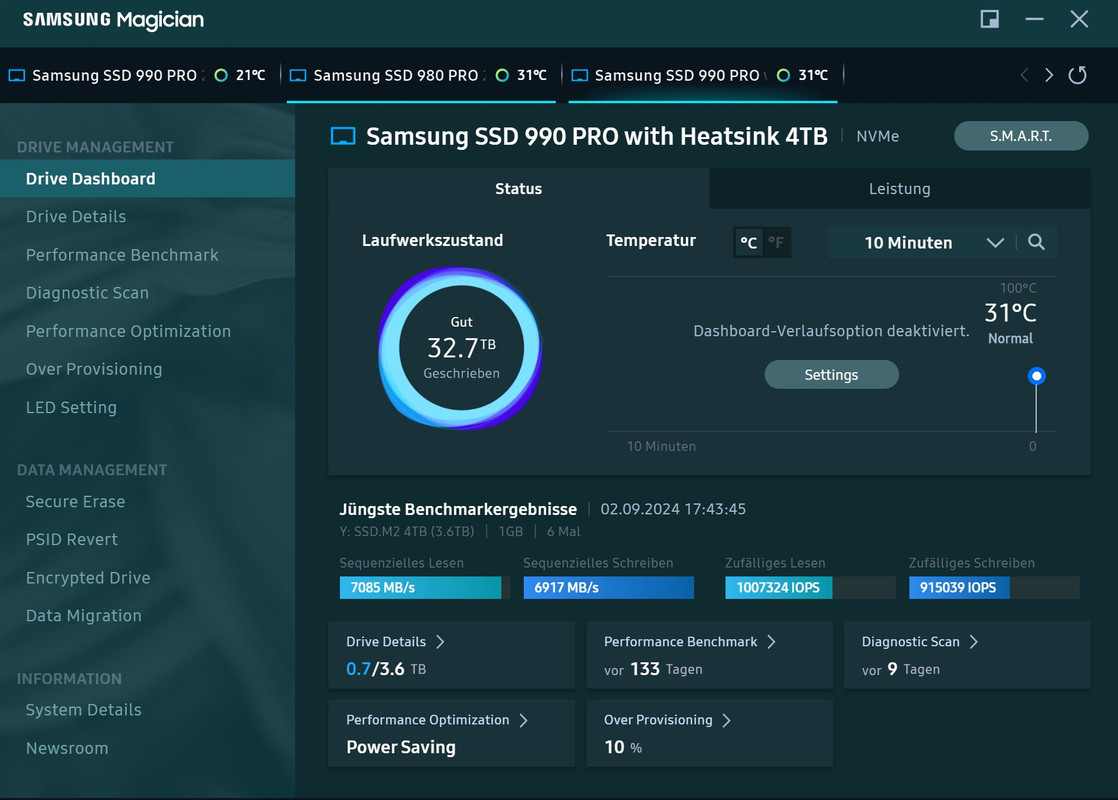Click the drive icon beside the 990 PRO heading
Image resolution: width=1118 pixels, height=800 pixels.
[343, 136]
